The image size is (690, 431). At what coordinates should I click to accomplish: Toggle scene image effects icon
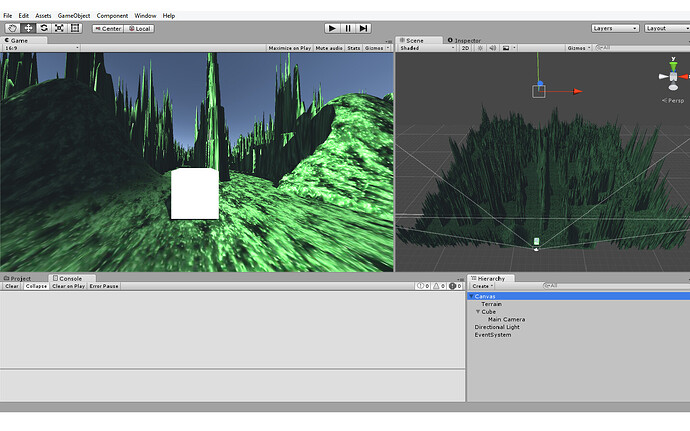click(x=506, y=48)
